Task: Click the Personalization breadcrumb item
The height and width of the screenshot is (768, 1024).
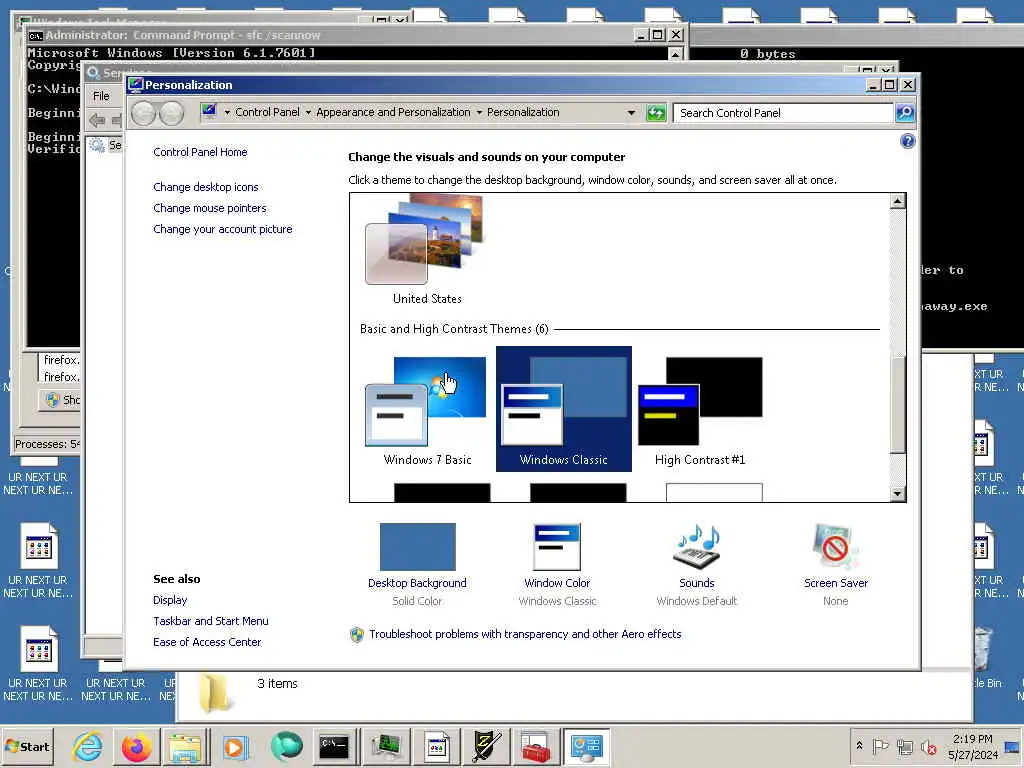Action: coord(523,112)
